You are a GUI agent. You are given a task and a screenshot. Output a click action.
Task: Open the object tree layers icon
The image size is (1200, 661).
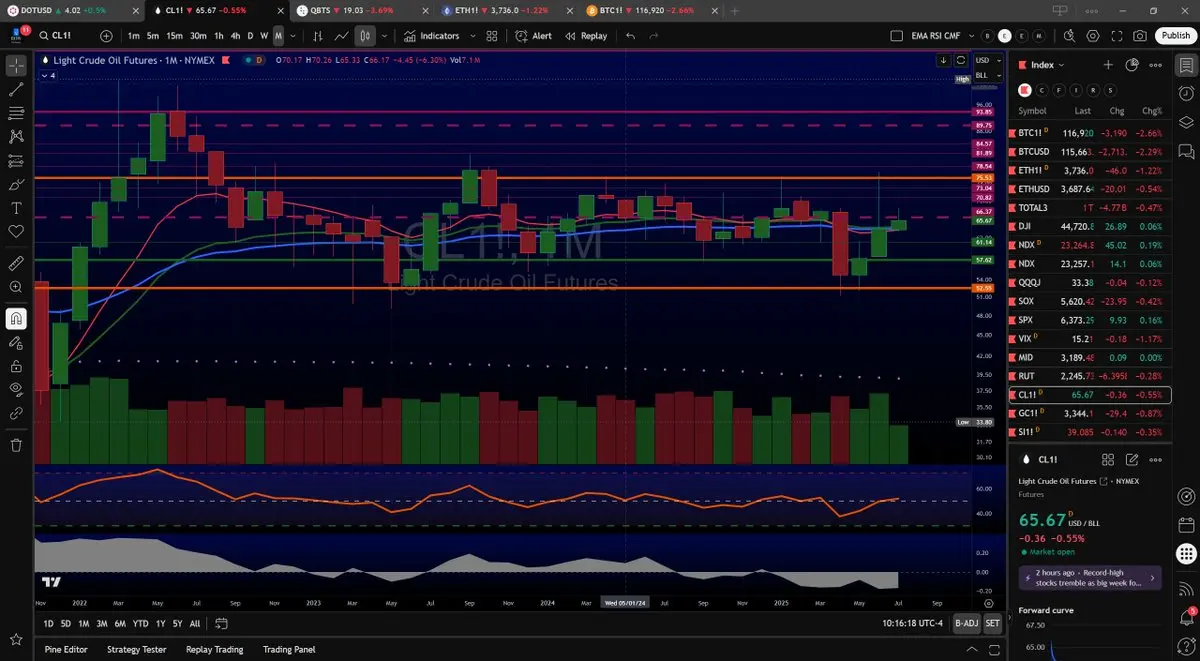[1186, 122]
